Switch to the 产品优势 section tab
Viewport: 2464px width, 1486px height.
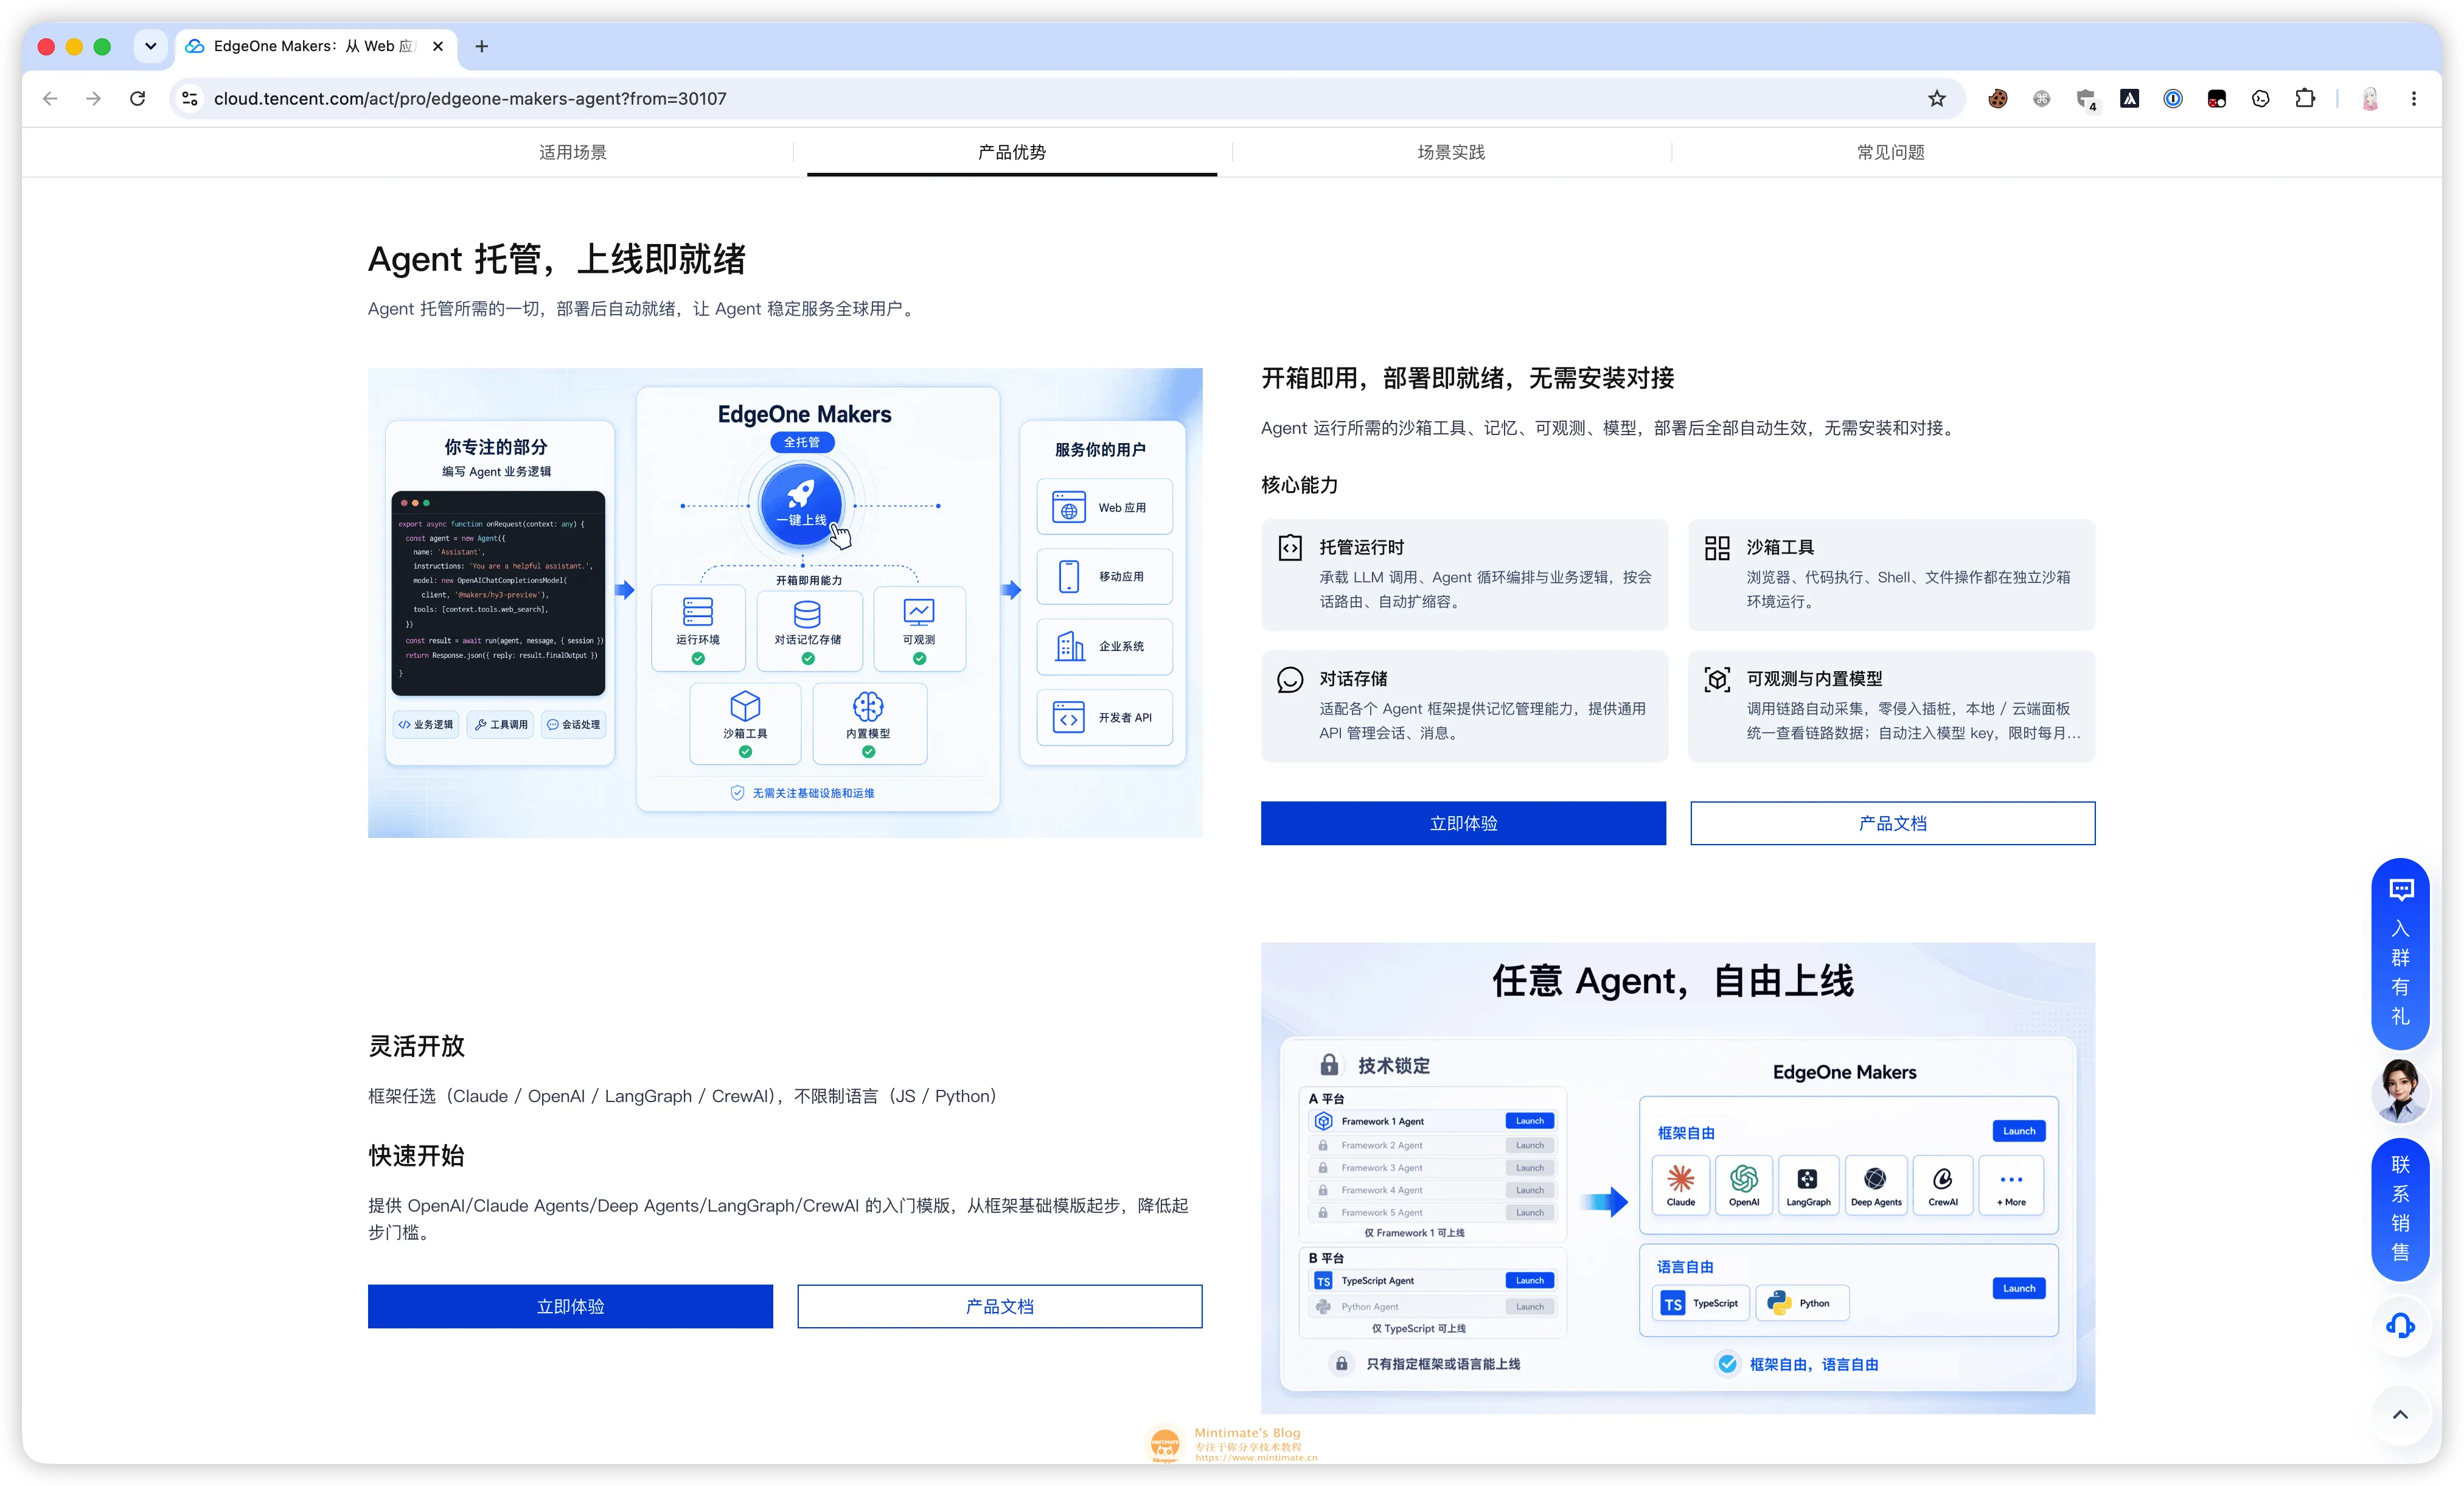point(1012,152)
